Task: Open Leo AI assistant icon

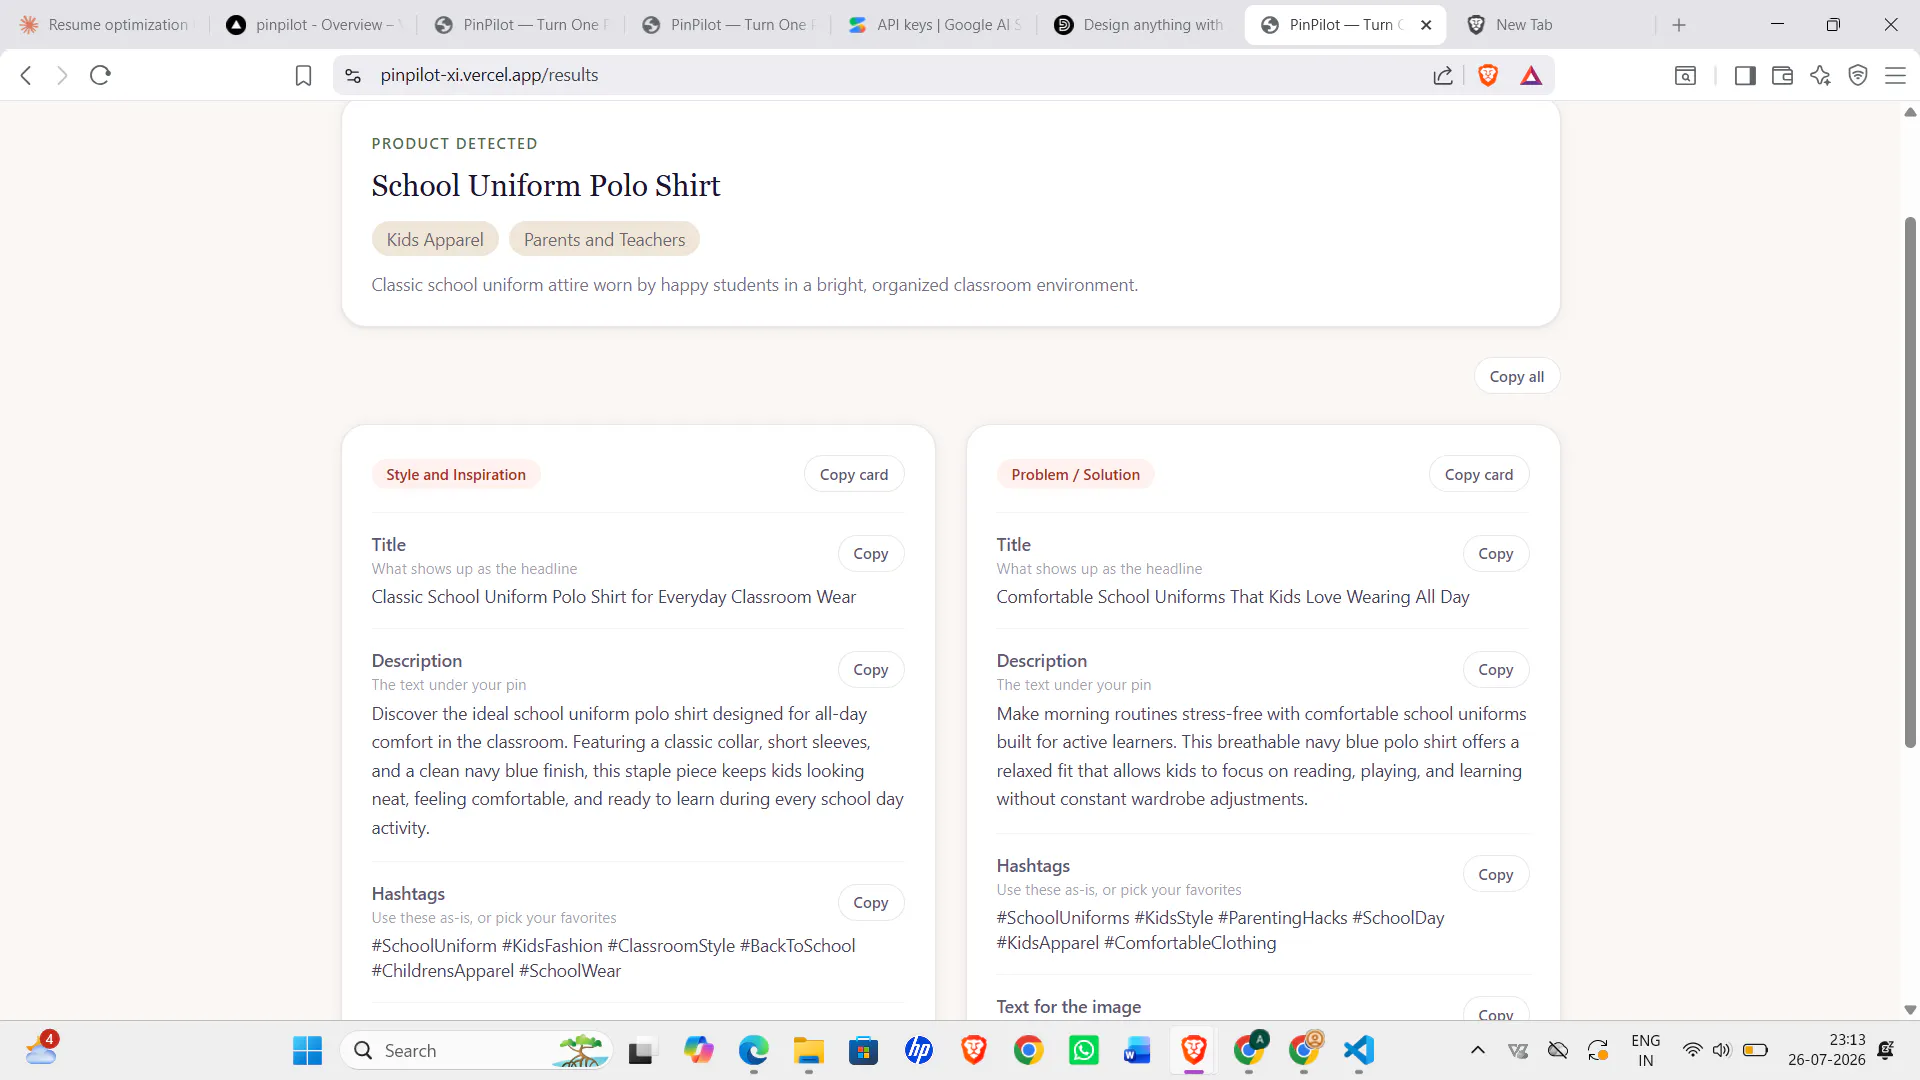Action: coord(1820,75)
